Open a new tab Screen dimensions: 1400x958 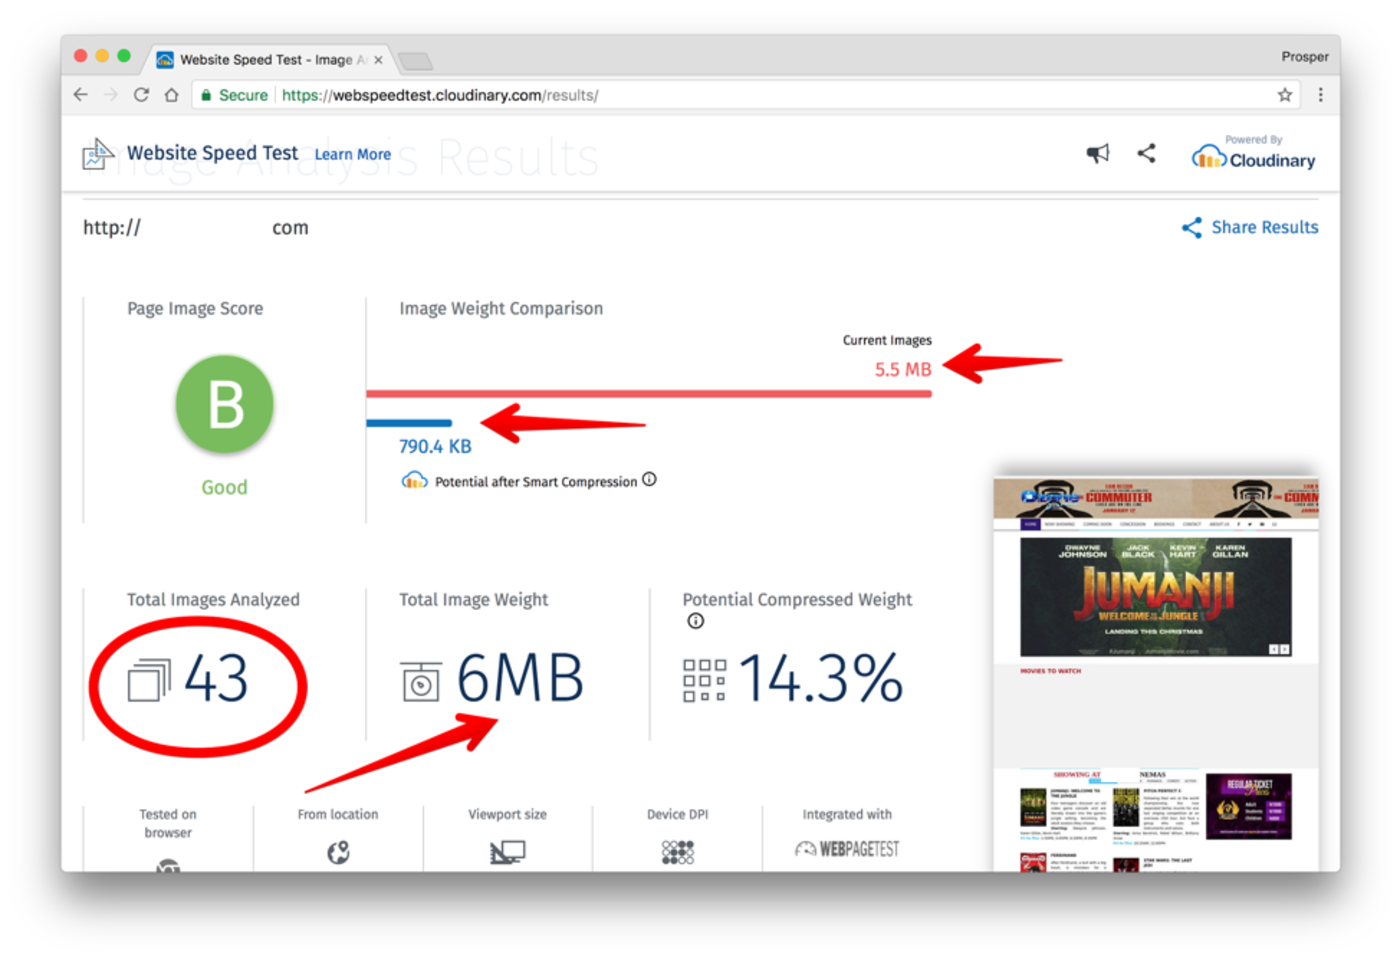coord(415,62)
